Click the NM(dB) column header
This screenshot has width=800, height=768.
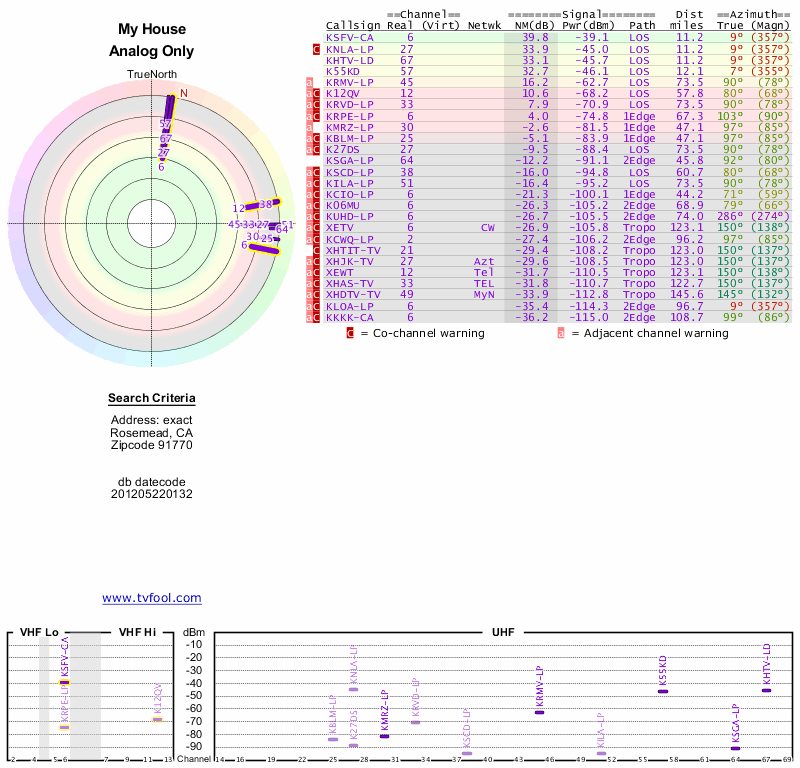pyautogui.click(x=535, y=25)
